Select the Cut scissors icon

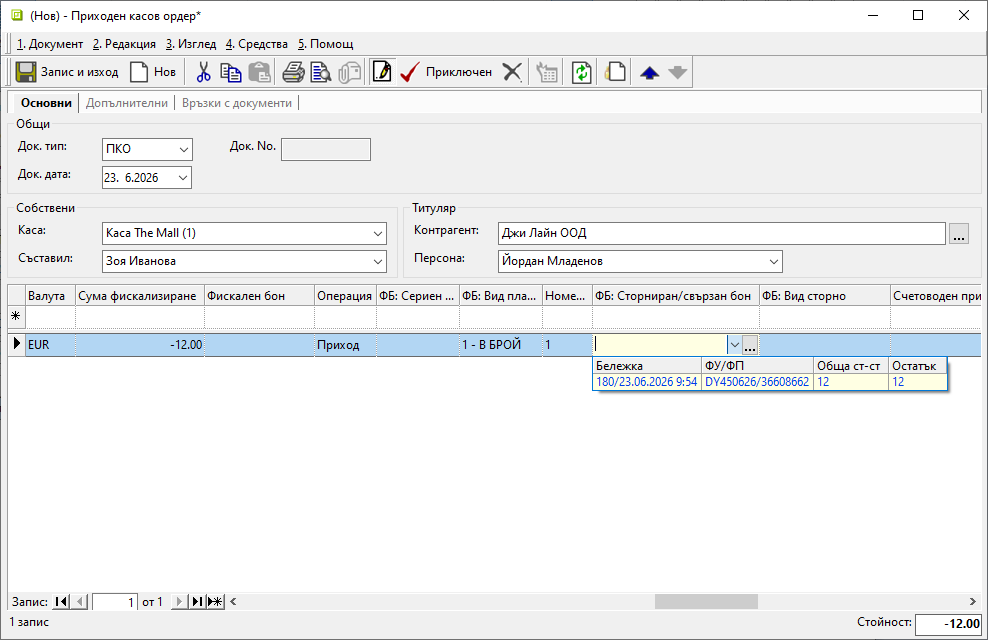203,72
